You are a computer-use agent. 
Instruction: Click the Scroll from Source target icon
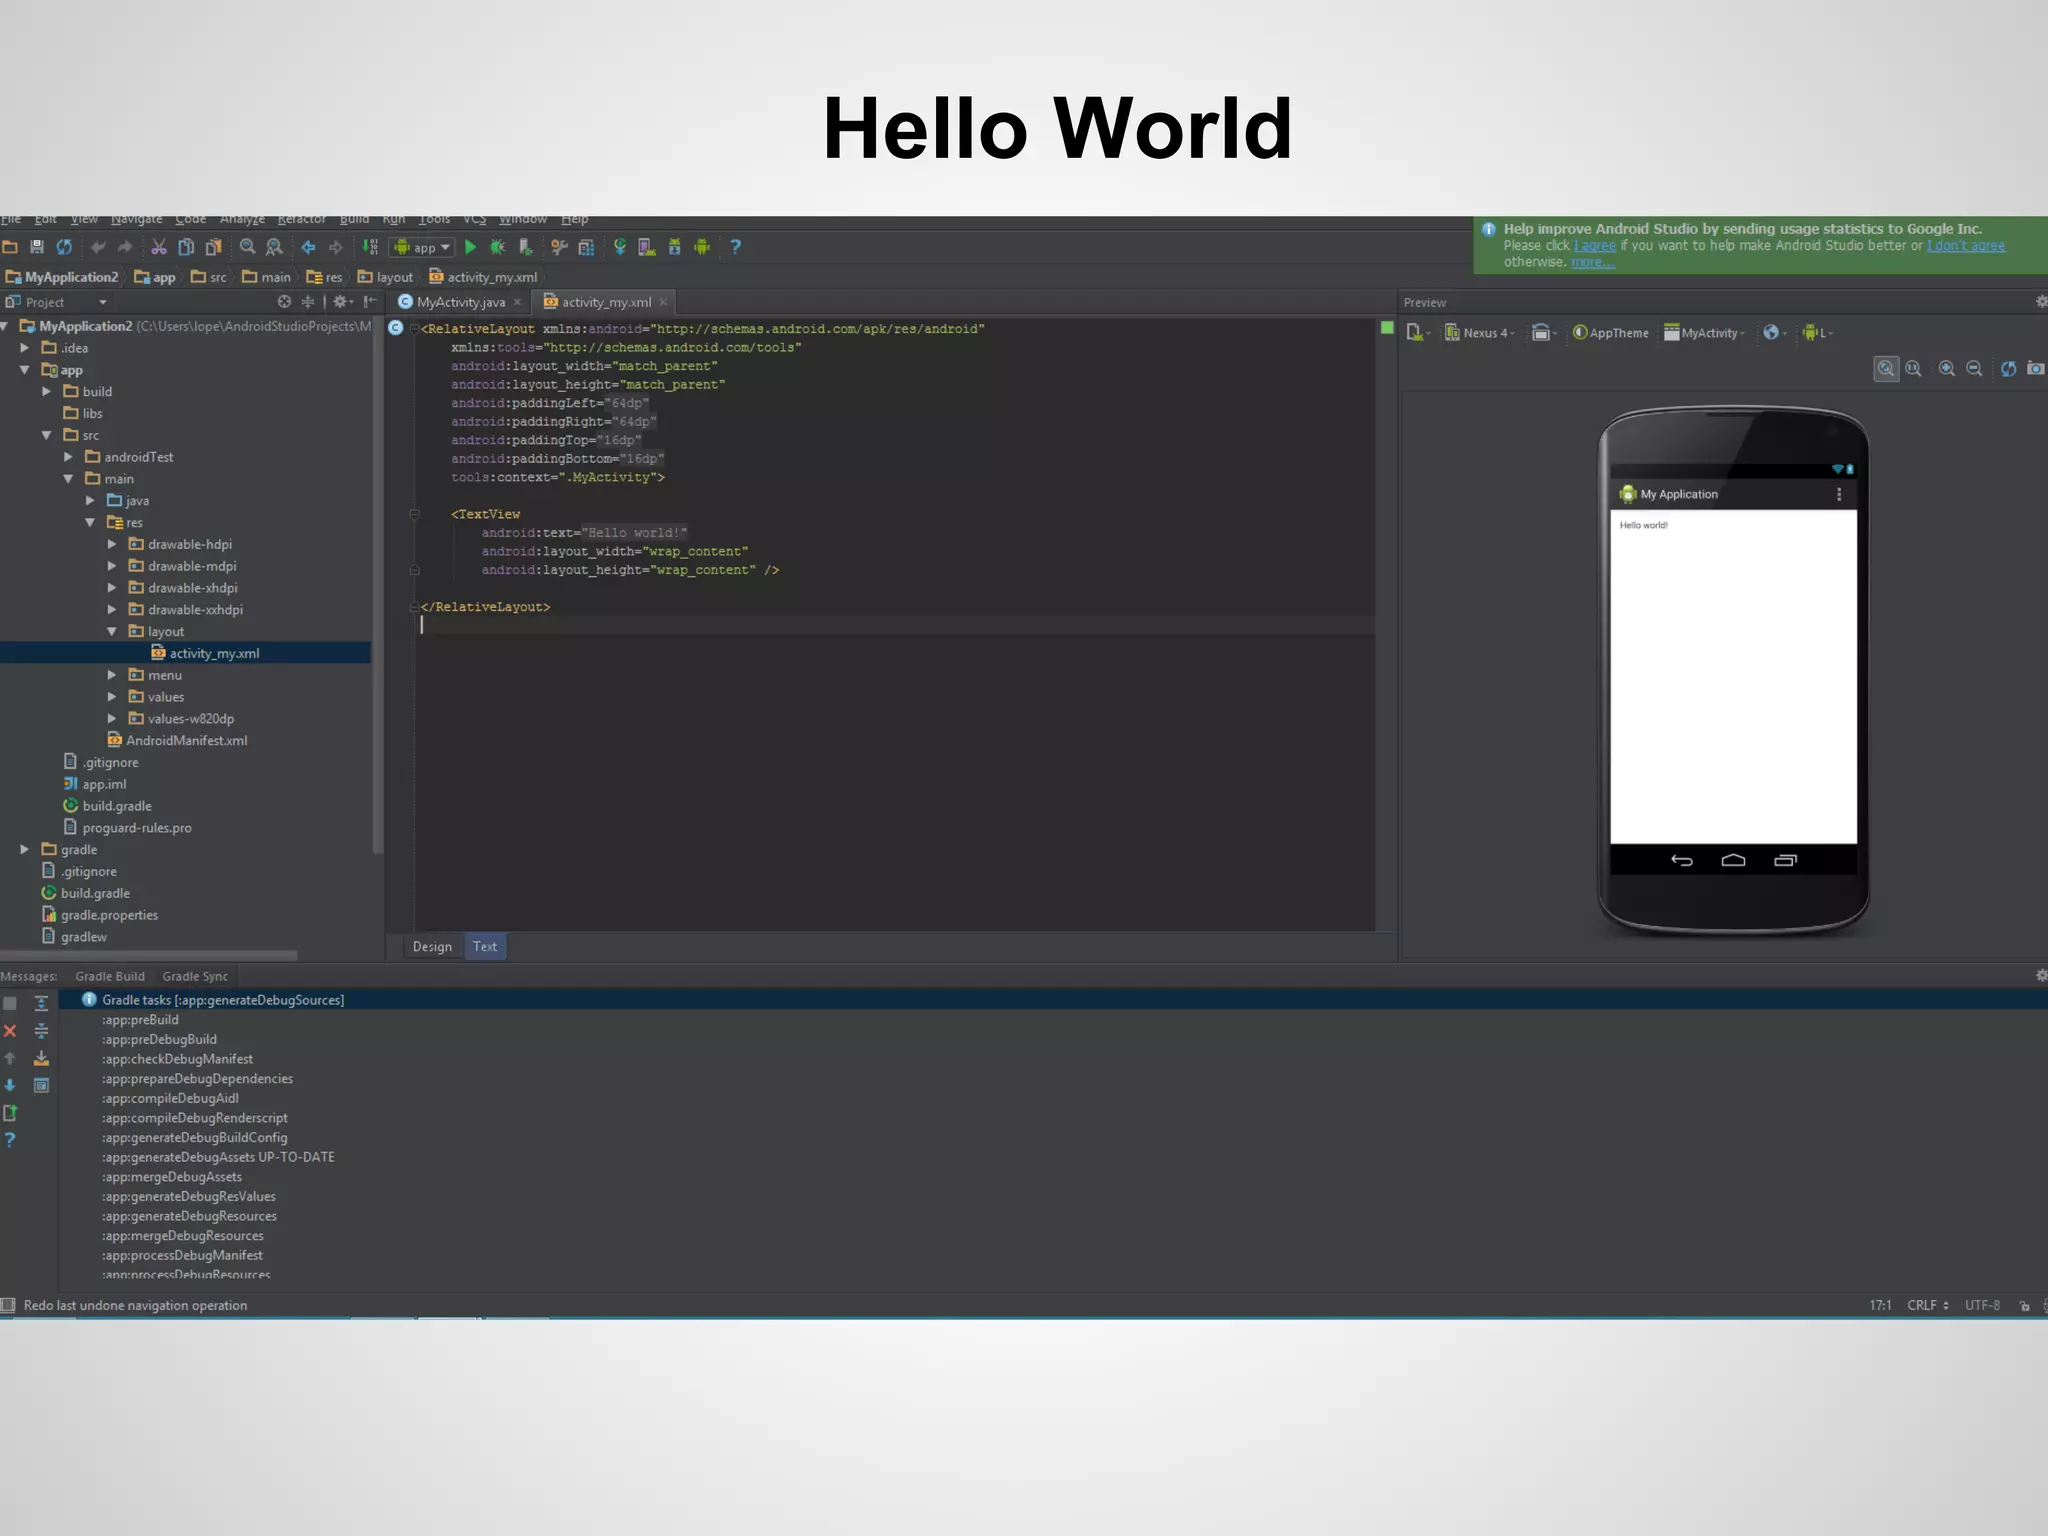(285, 302)
